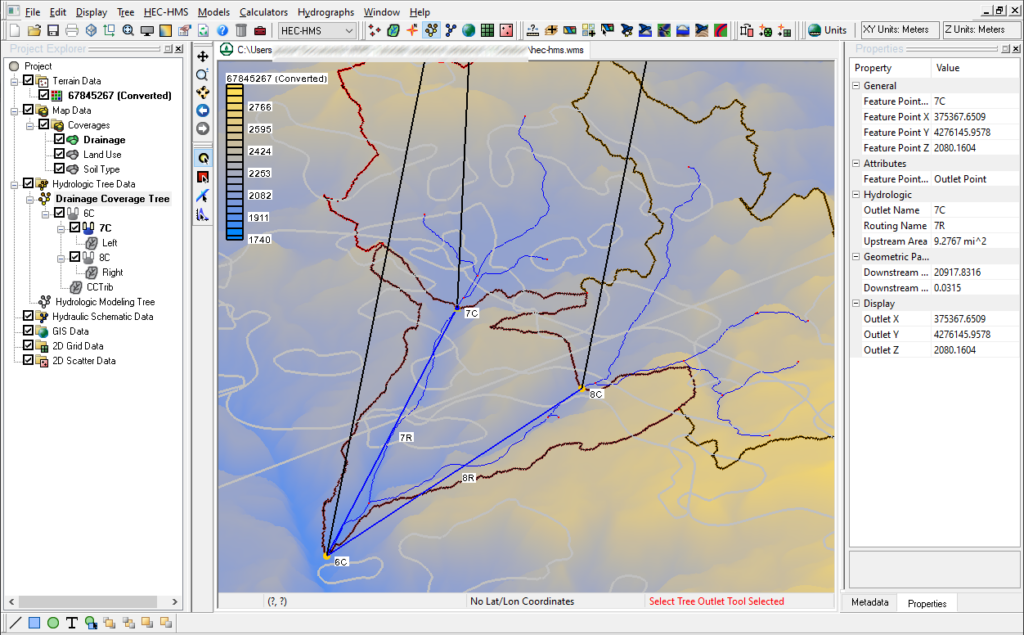The height and width of the screenshot is (635, 1024).
Task: Toggle the Drainage coverage checkbox
Action: 59,139
